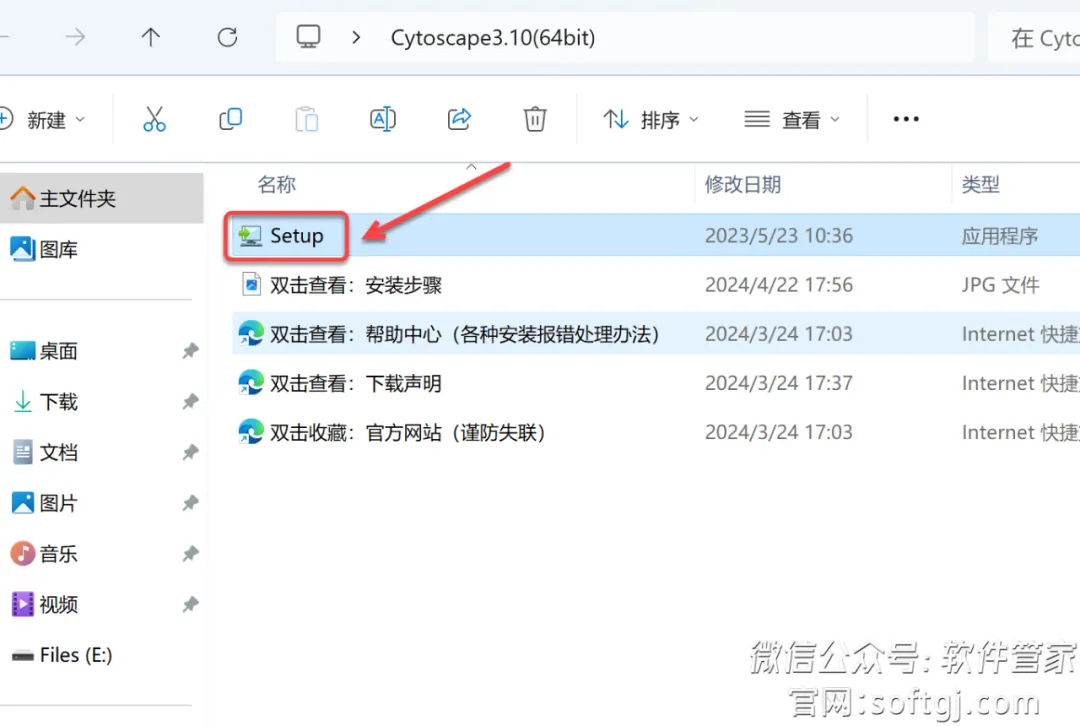Click the pin icon beside 视频
The width and height of the screenshot is (1080, 726).
tap(190, 605)
